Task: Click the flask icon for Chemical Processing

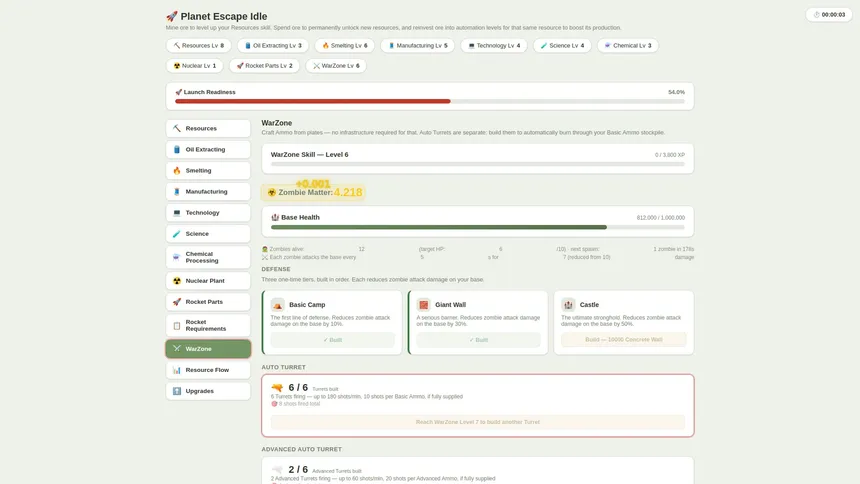Action: (x=177, y=257)
